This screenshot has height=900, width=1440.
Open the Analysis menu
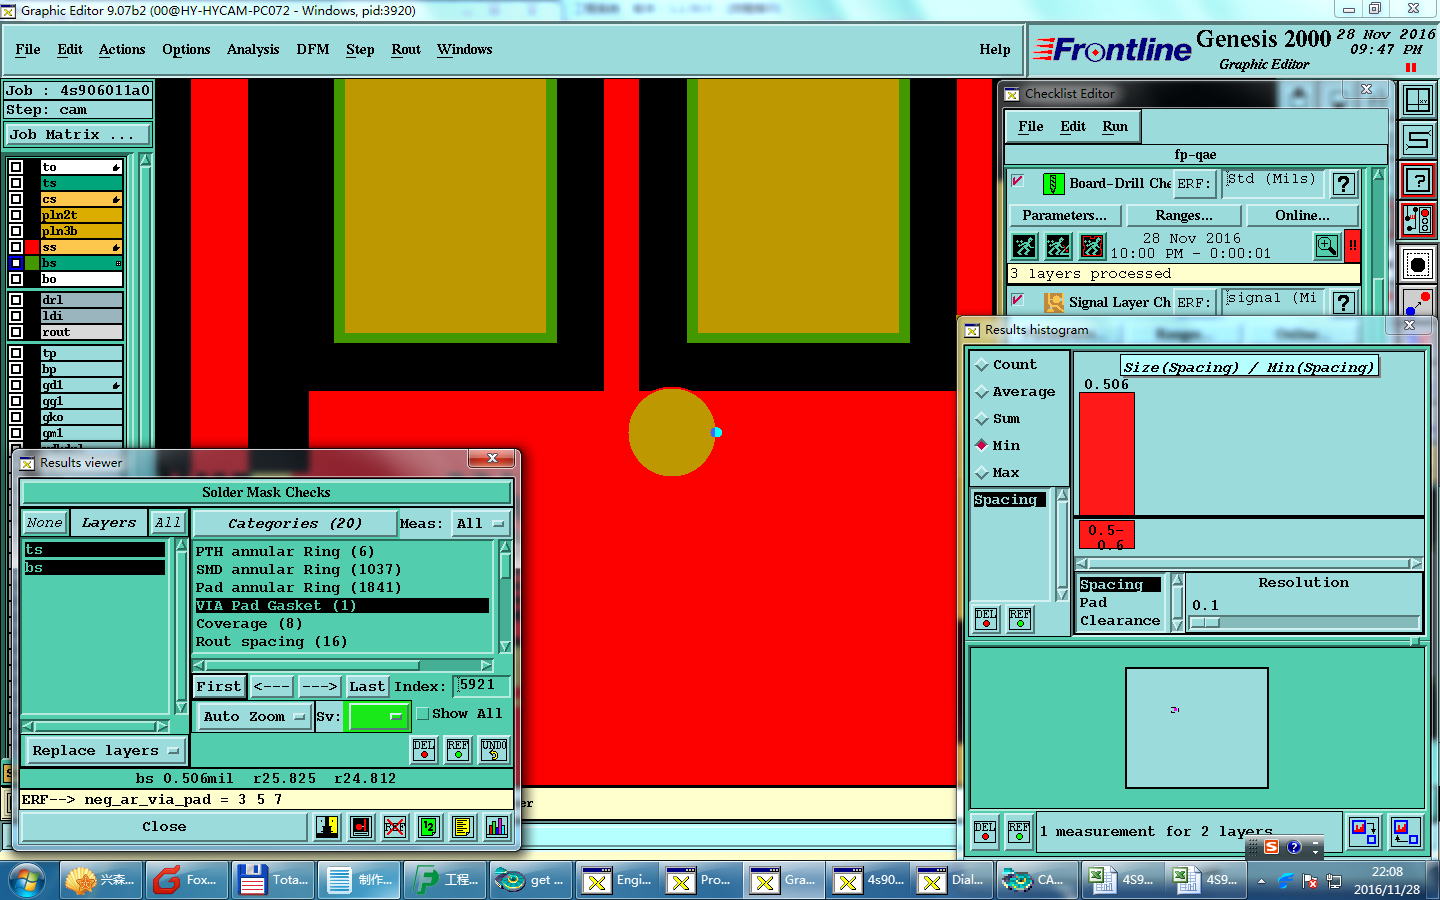[253, 49]
